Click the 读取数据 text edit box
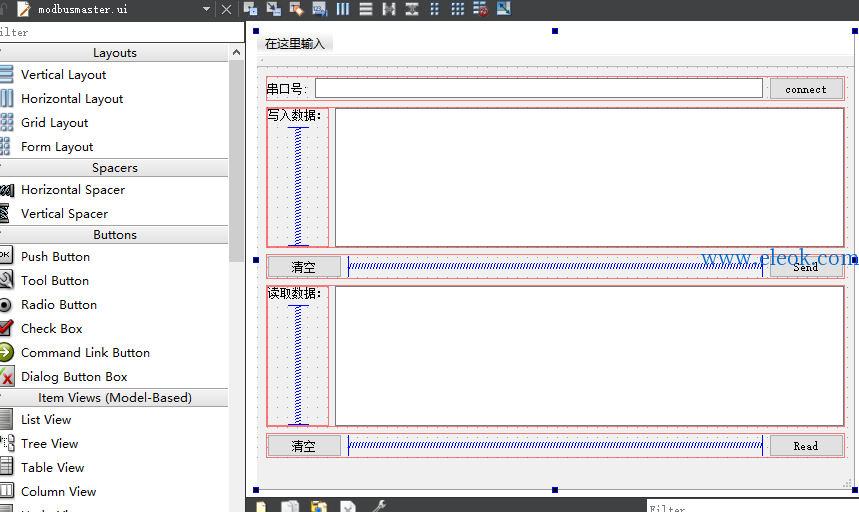Screen dimensions: 859x512 [x=589, y=356]
